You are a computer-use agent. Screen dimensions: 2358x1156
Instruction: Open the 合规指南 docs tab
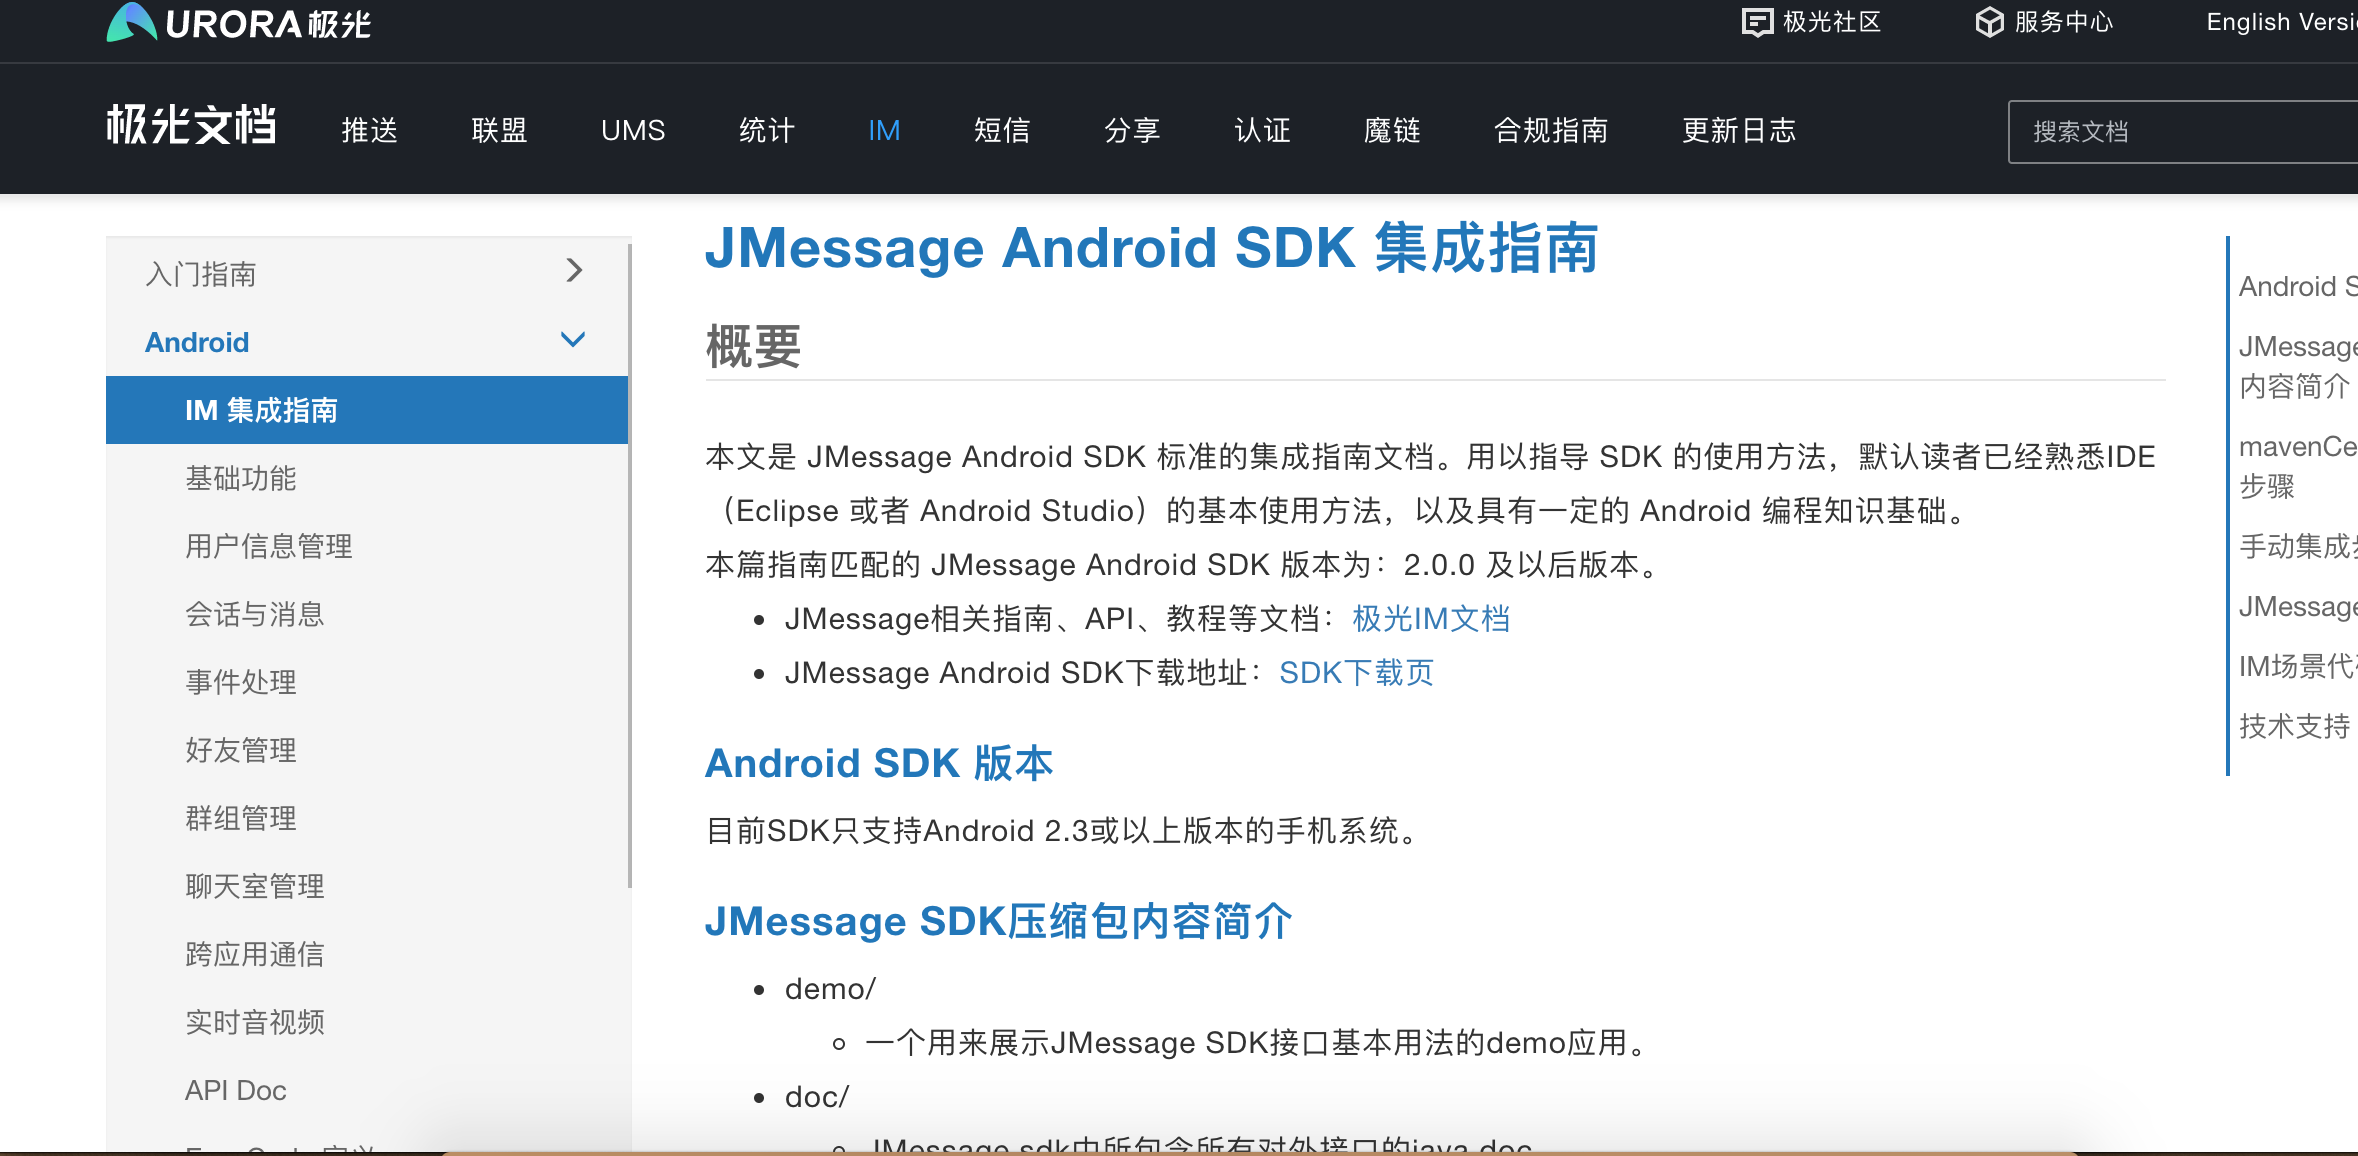[1551, 131]
